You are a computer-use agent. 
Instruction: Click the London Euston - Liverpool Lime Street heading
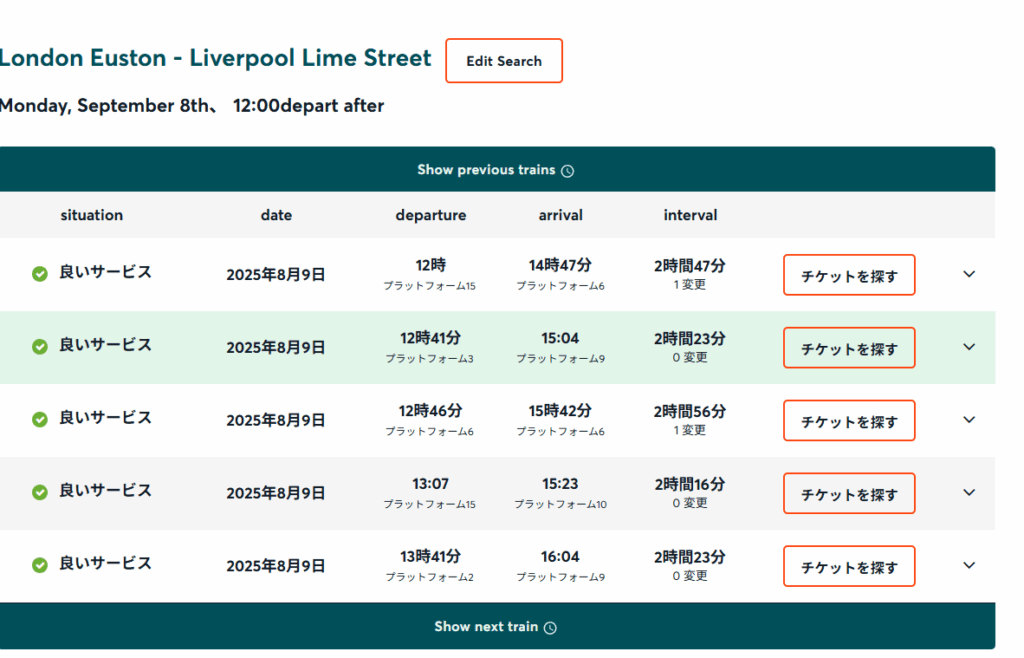tap(216, 57)
